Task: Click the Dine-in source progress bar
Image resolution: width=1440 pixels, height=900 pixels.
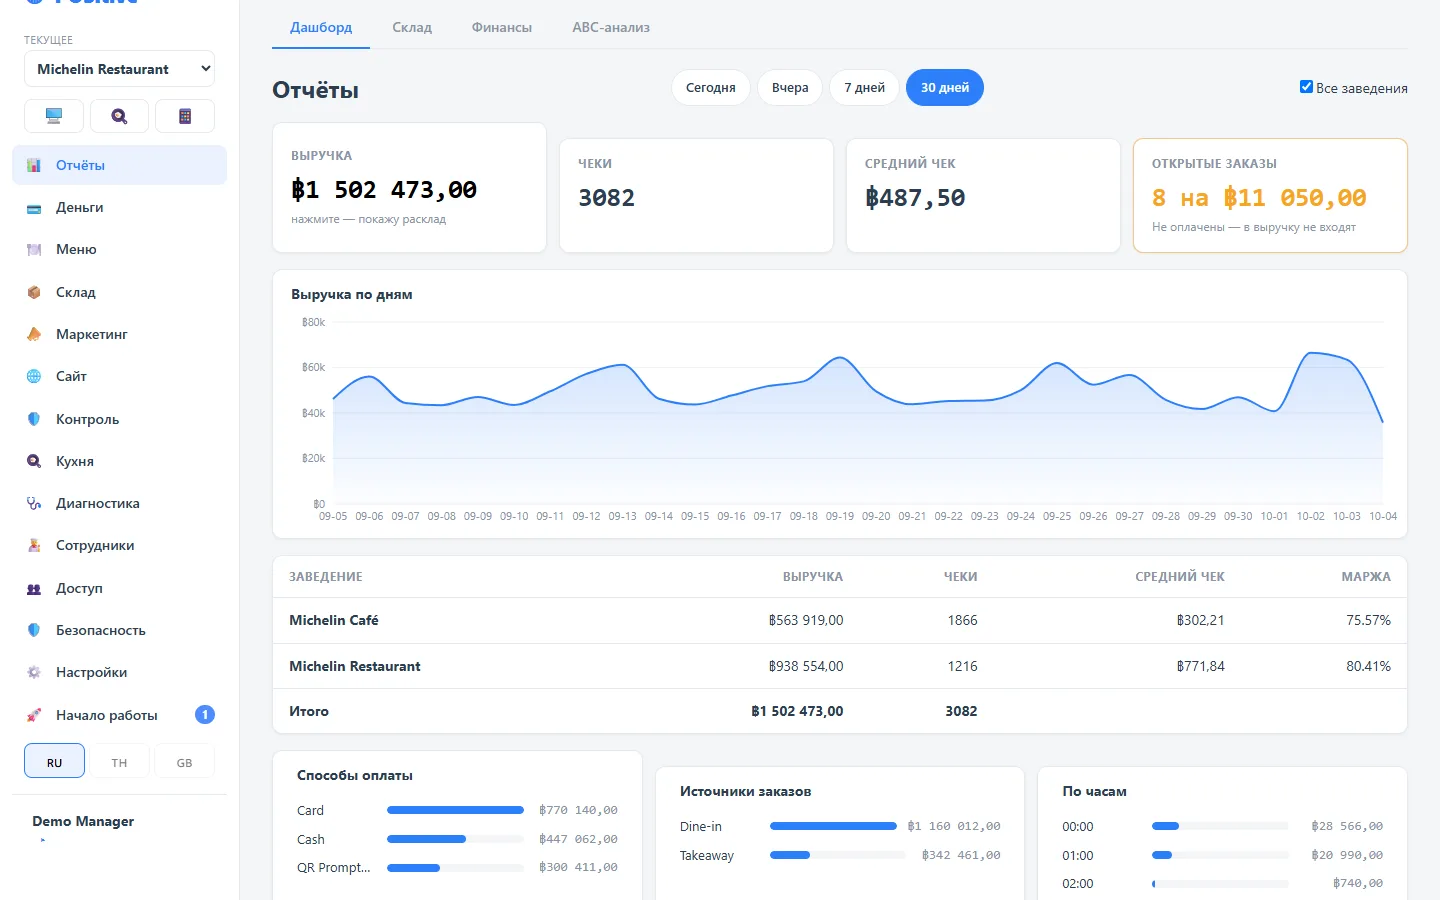Action: tap(833, 826)
